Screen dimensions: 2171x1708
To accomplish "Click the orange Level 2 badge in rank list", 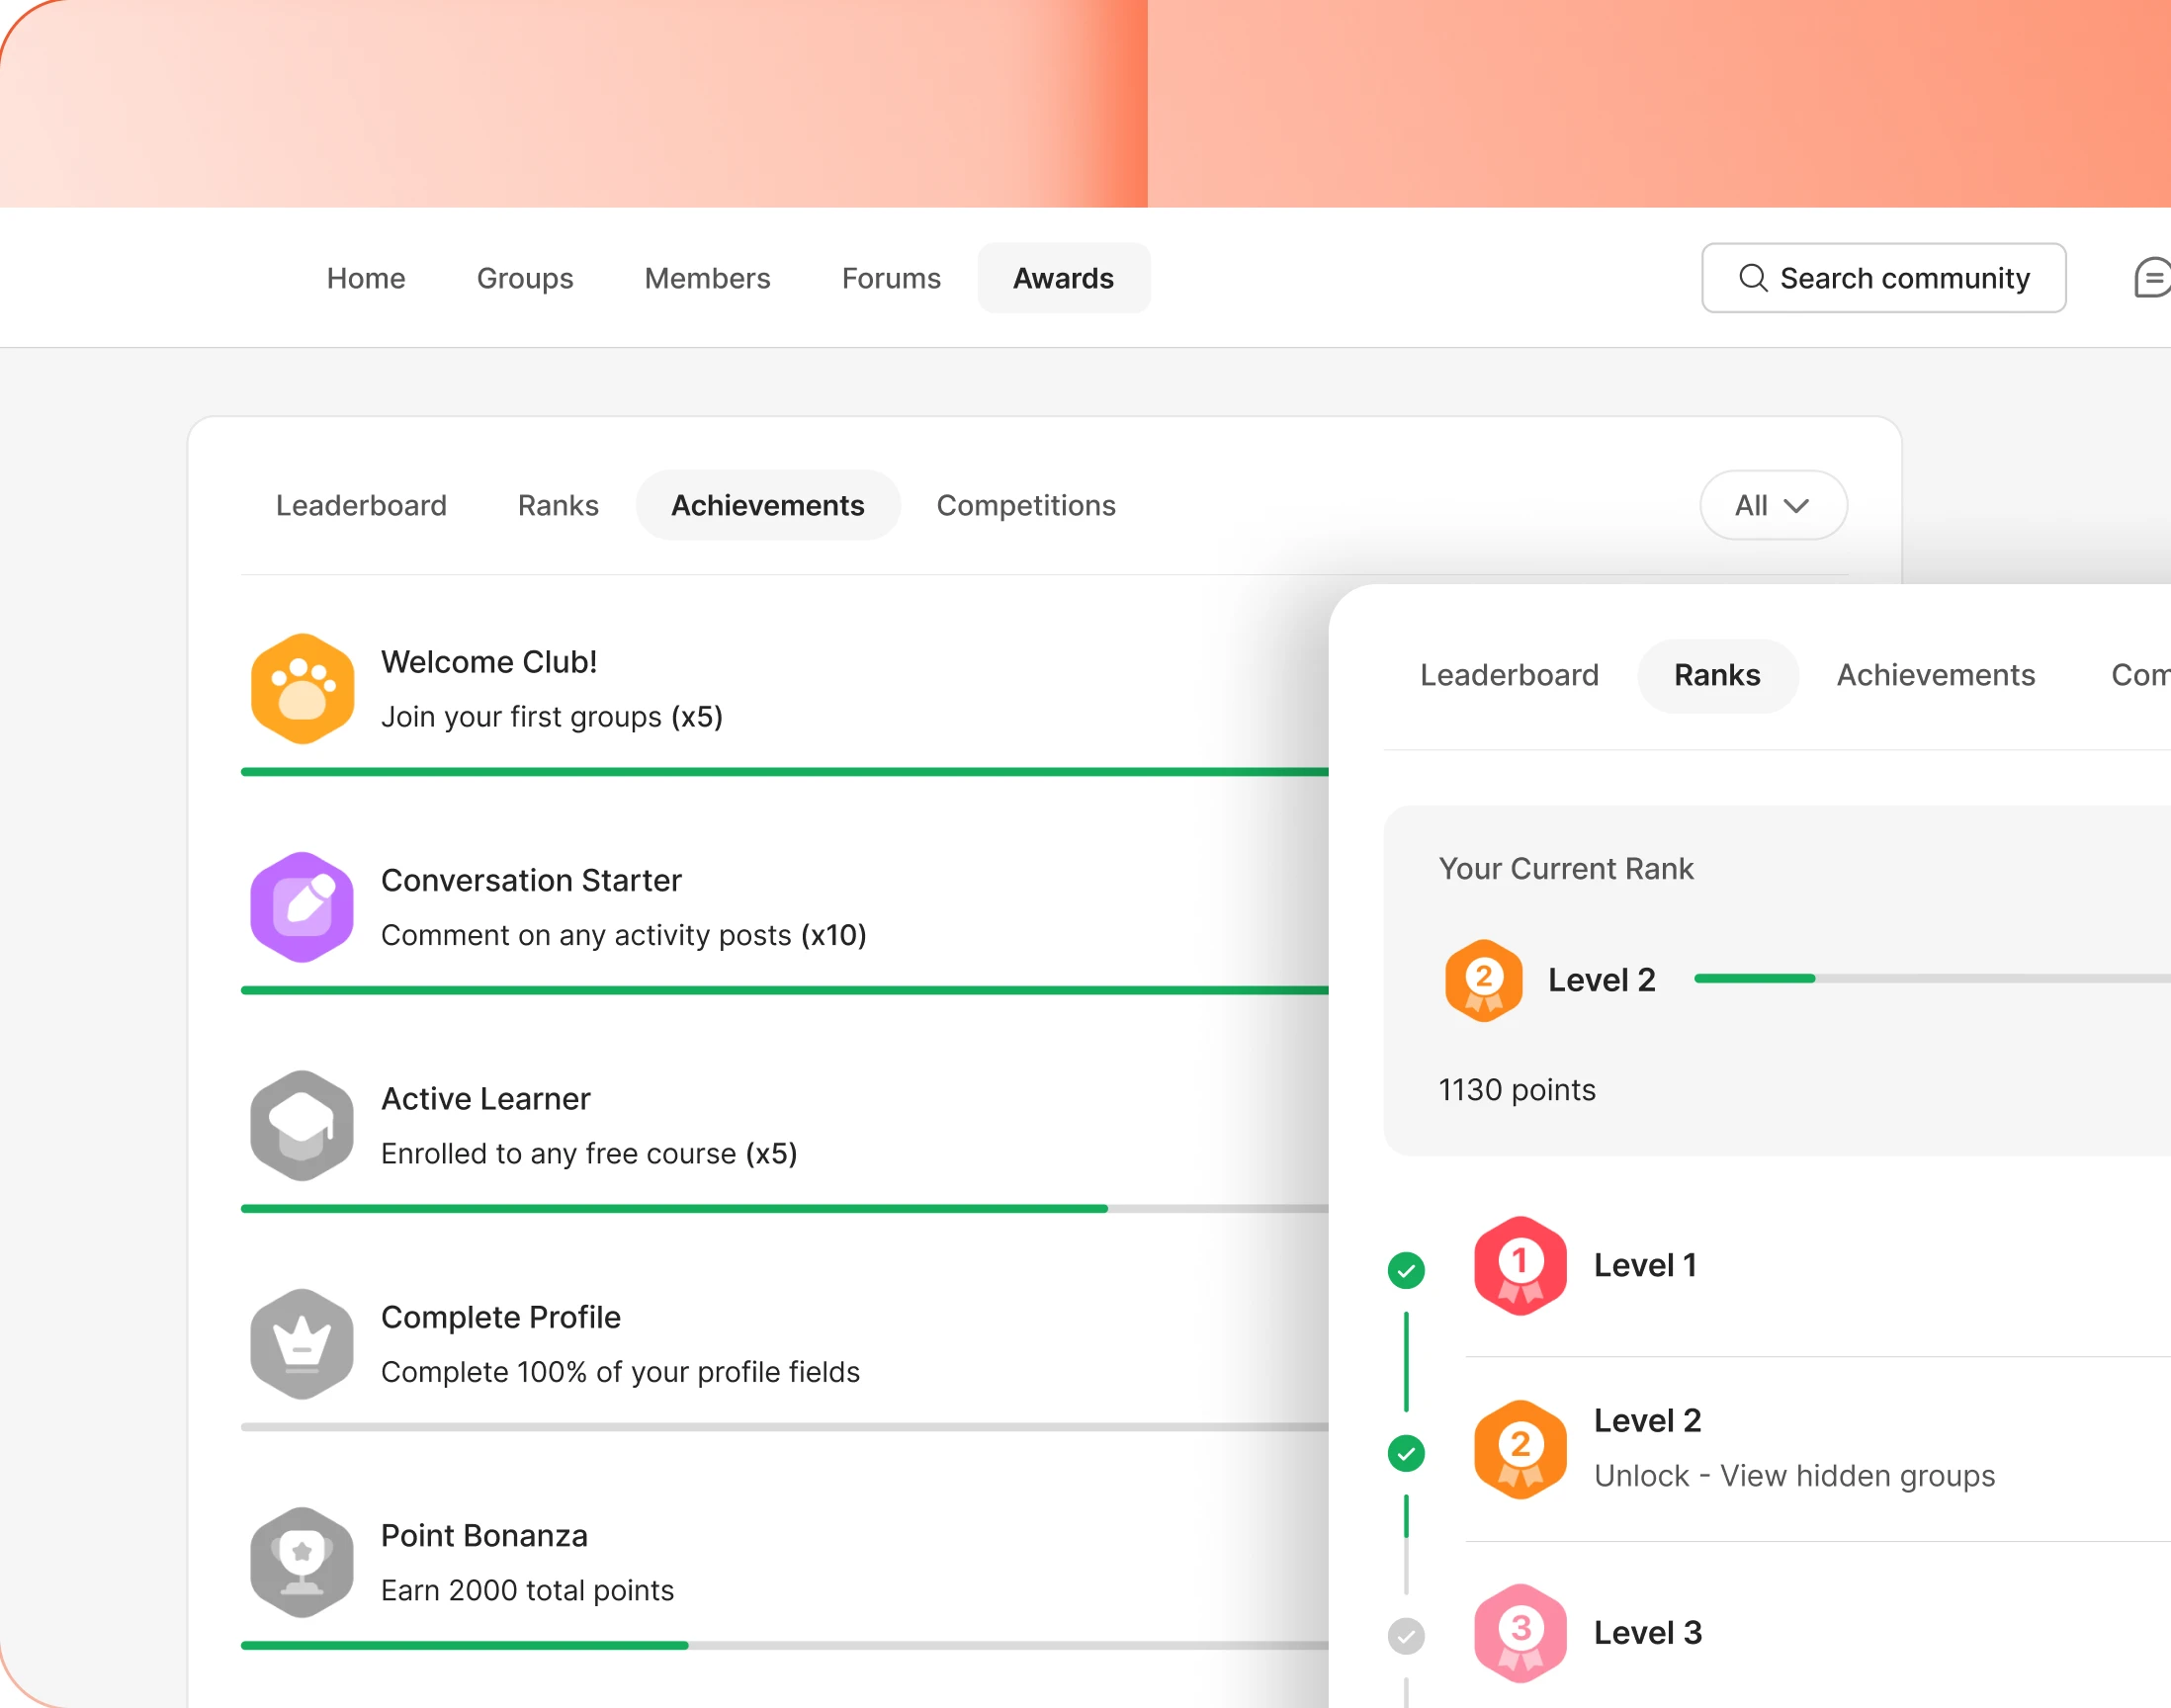I will (x=1520, y=1449).
